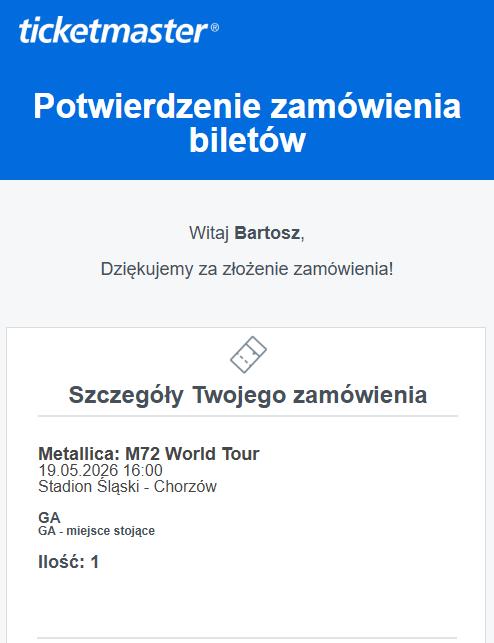Open the Metallica: M72 World Tour title

point(148,454)
